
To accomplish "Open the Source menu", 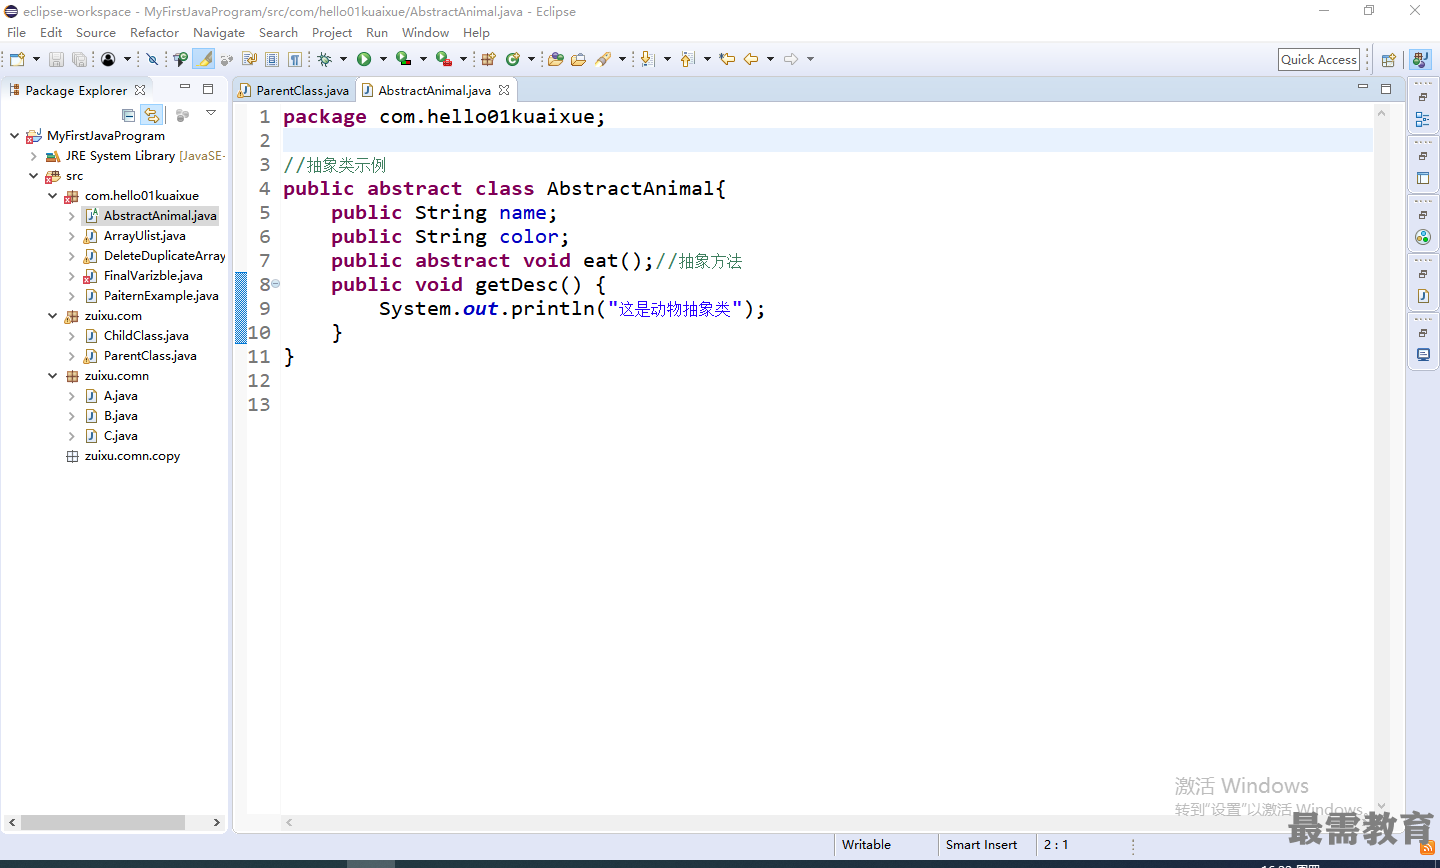I will tap(96, 32).
